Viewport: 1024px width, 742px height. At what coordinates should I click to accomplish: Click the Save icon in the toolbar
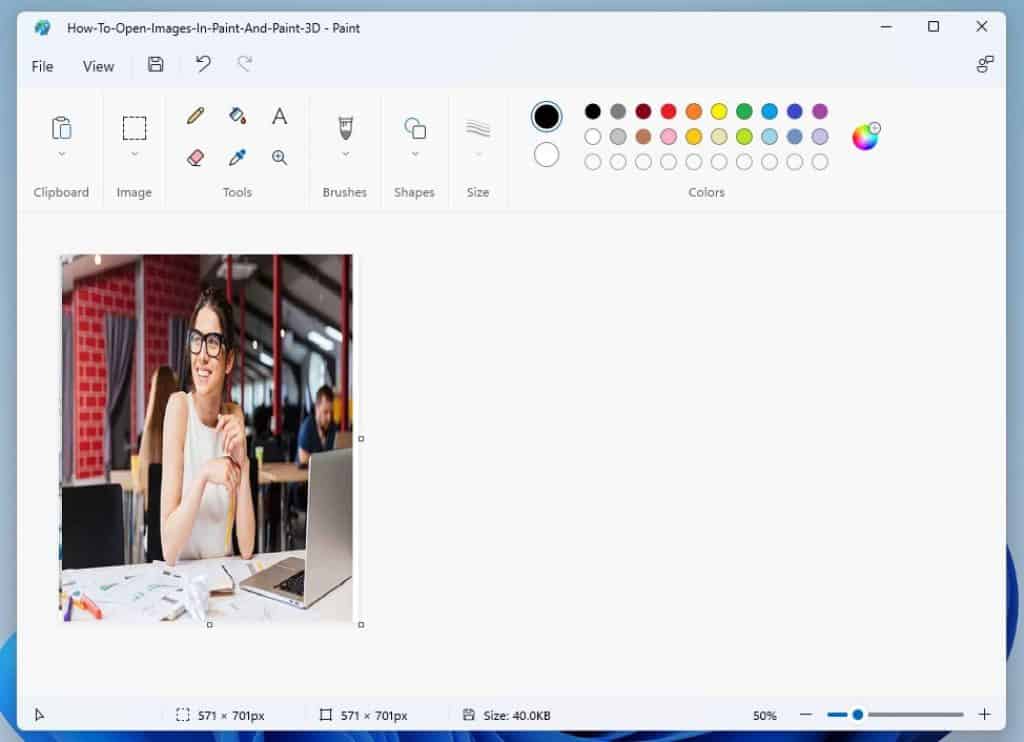tap(155, 64)
